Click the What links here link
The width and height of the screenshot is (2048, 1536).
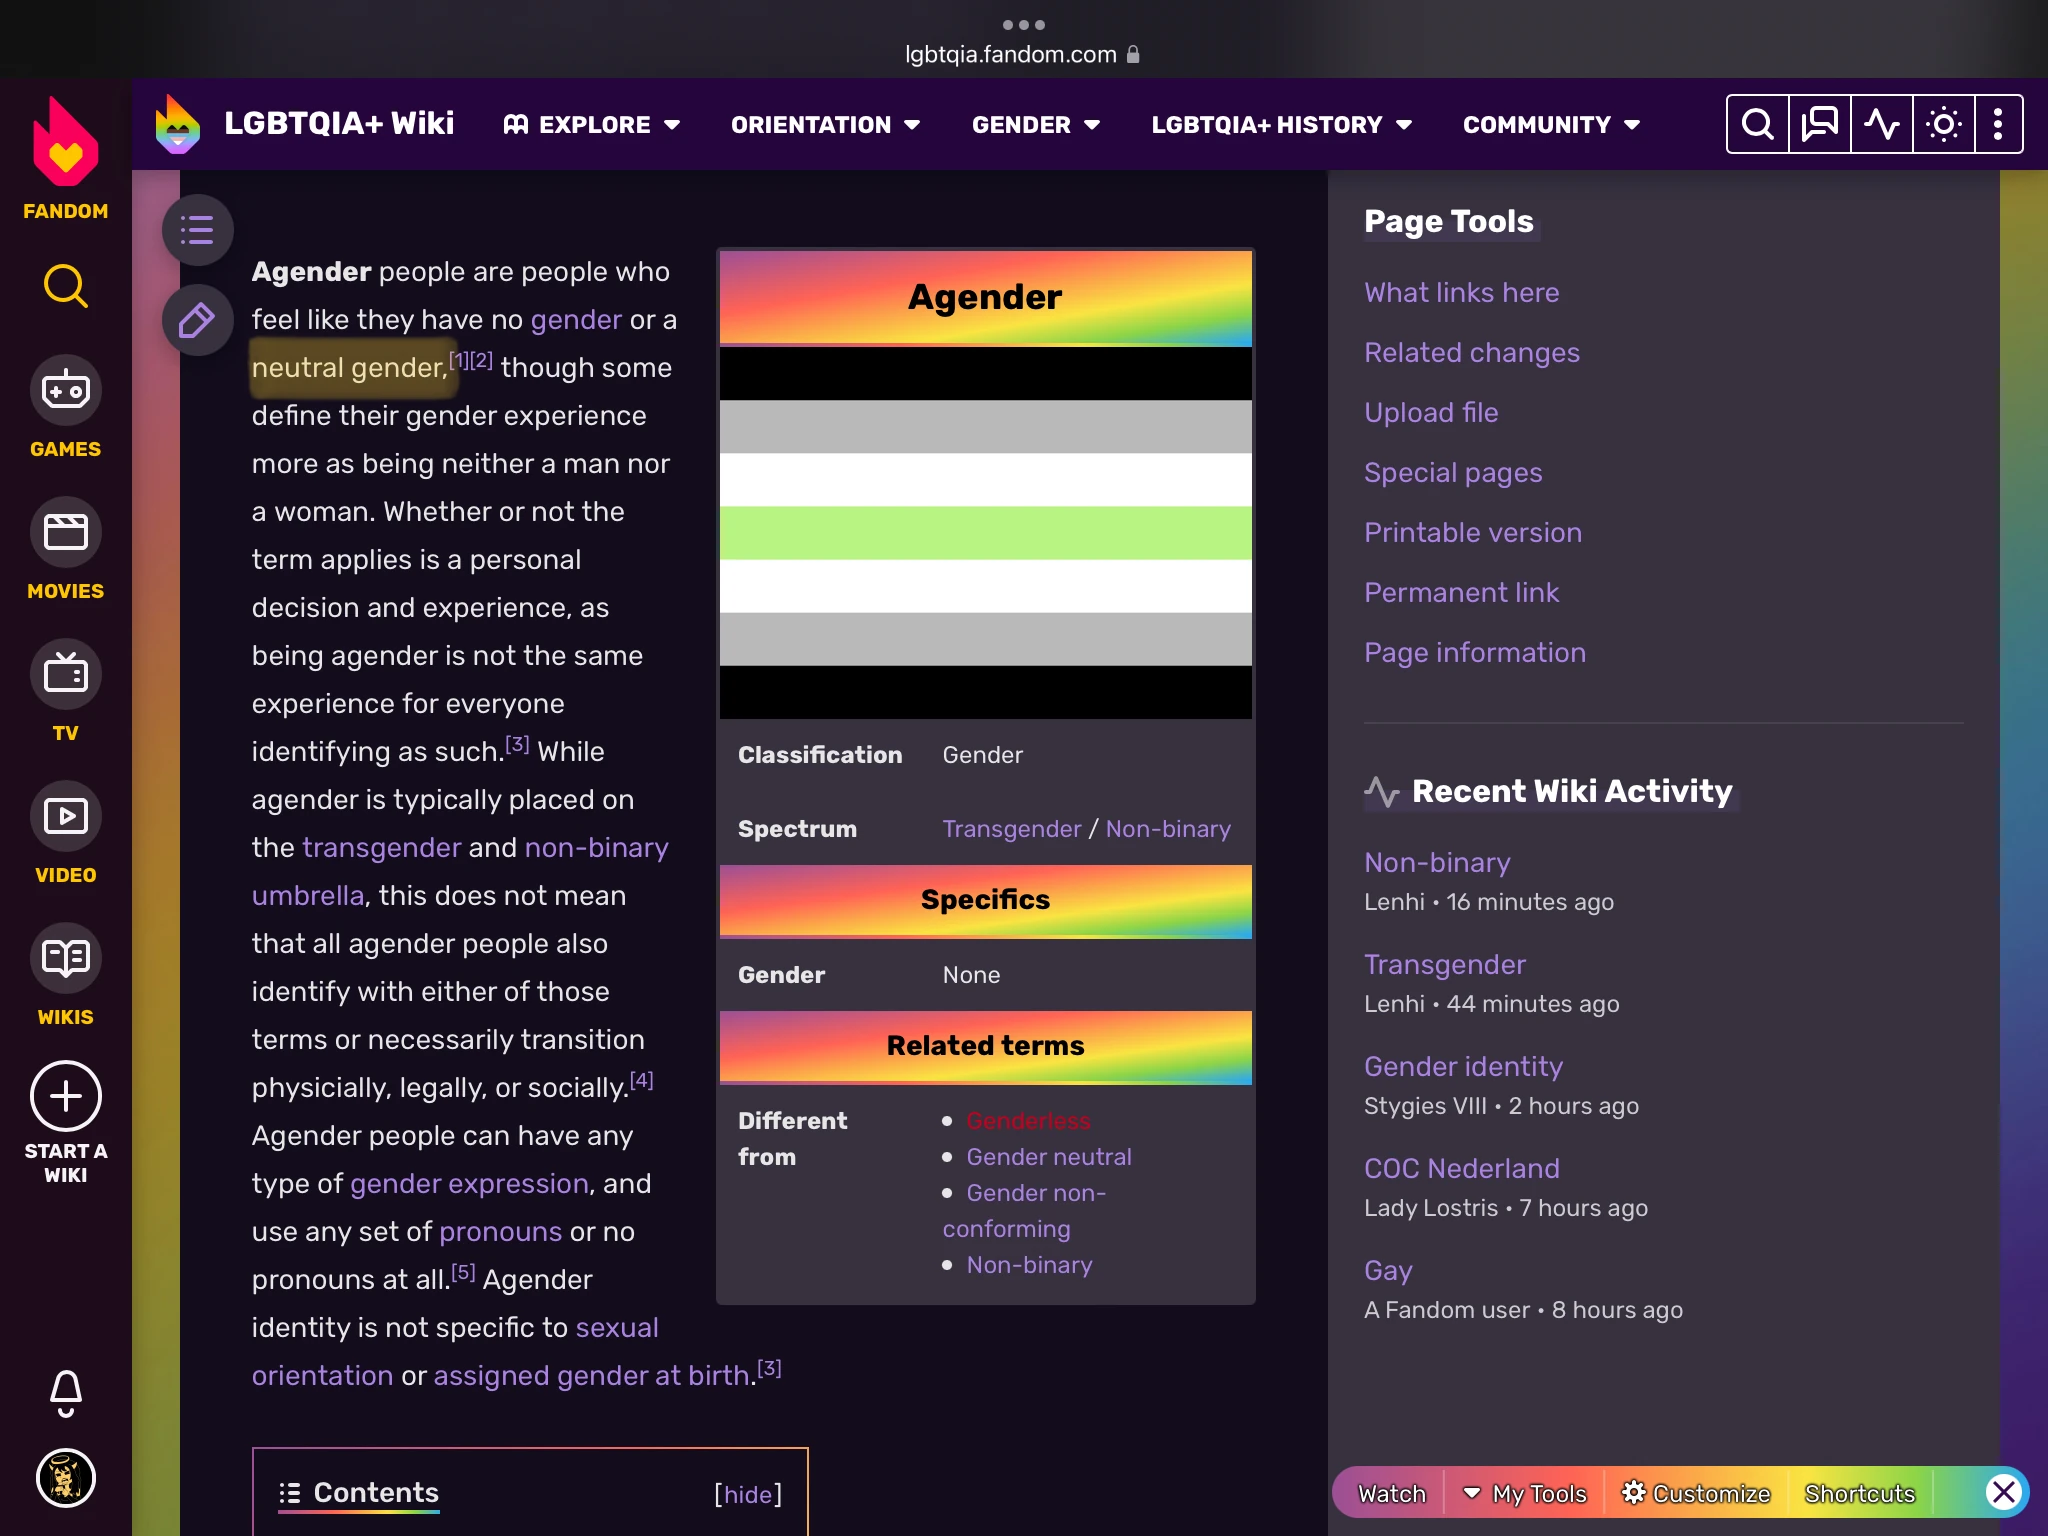(1461, 292)
